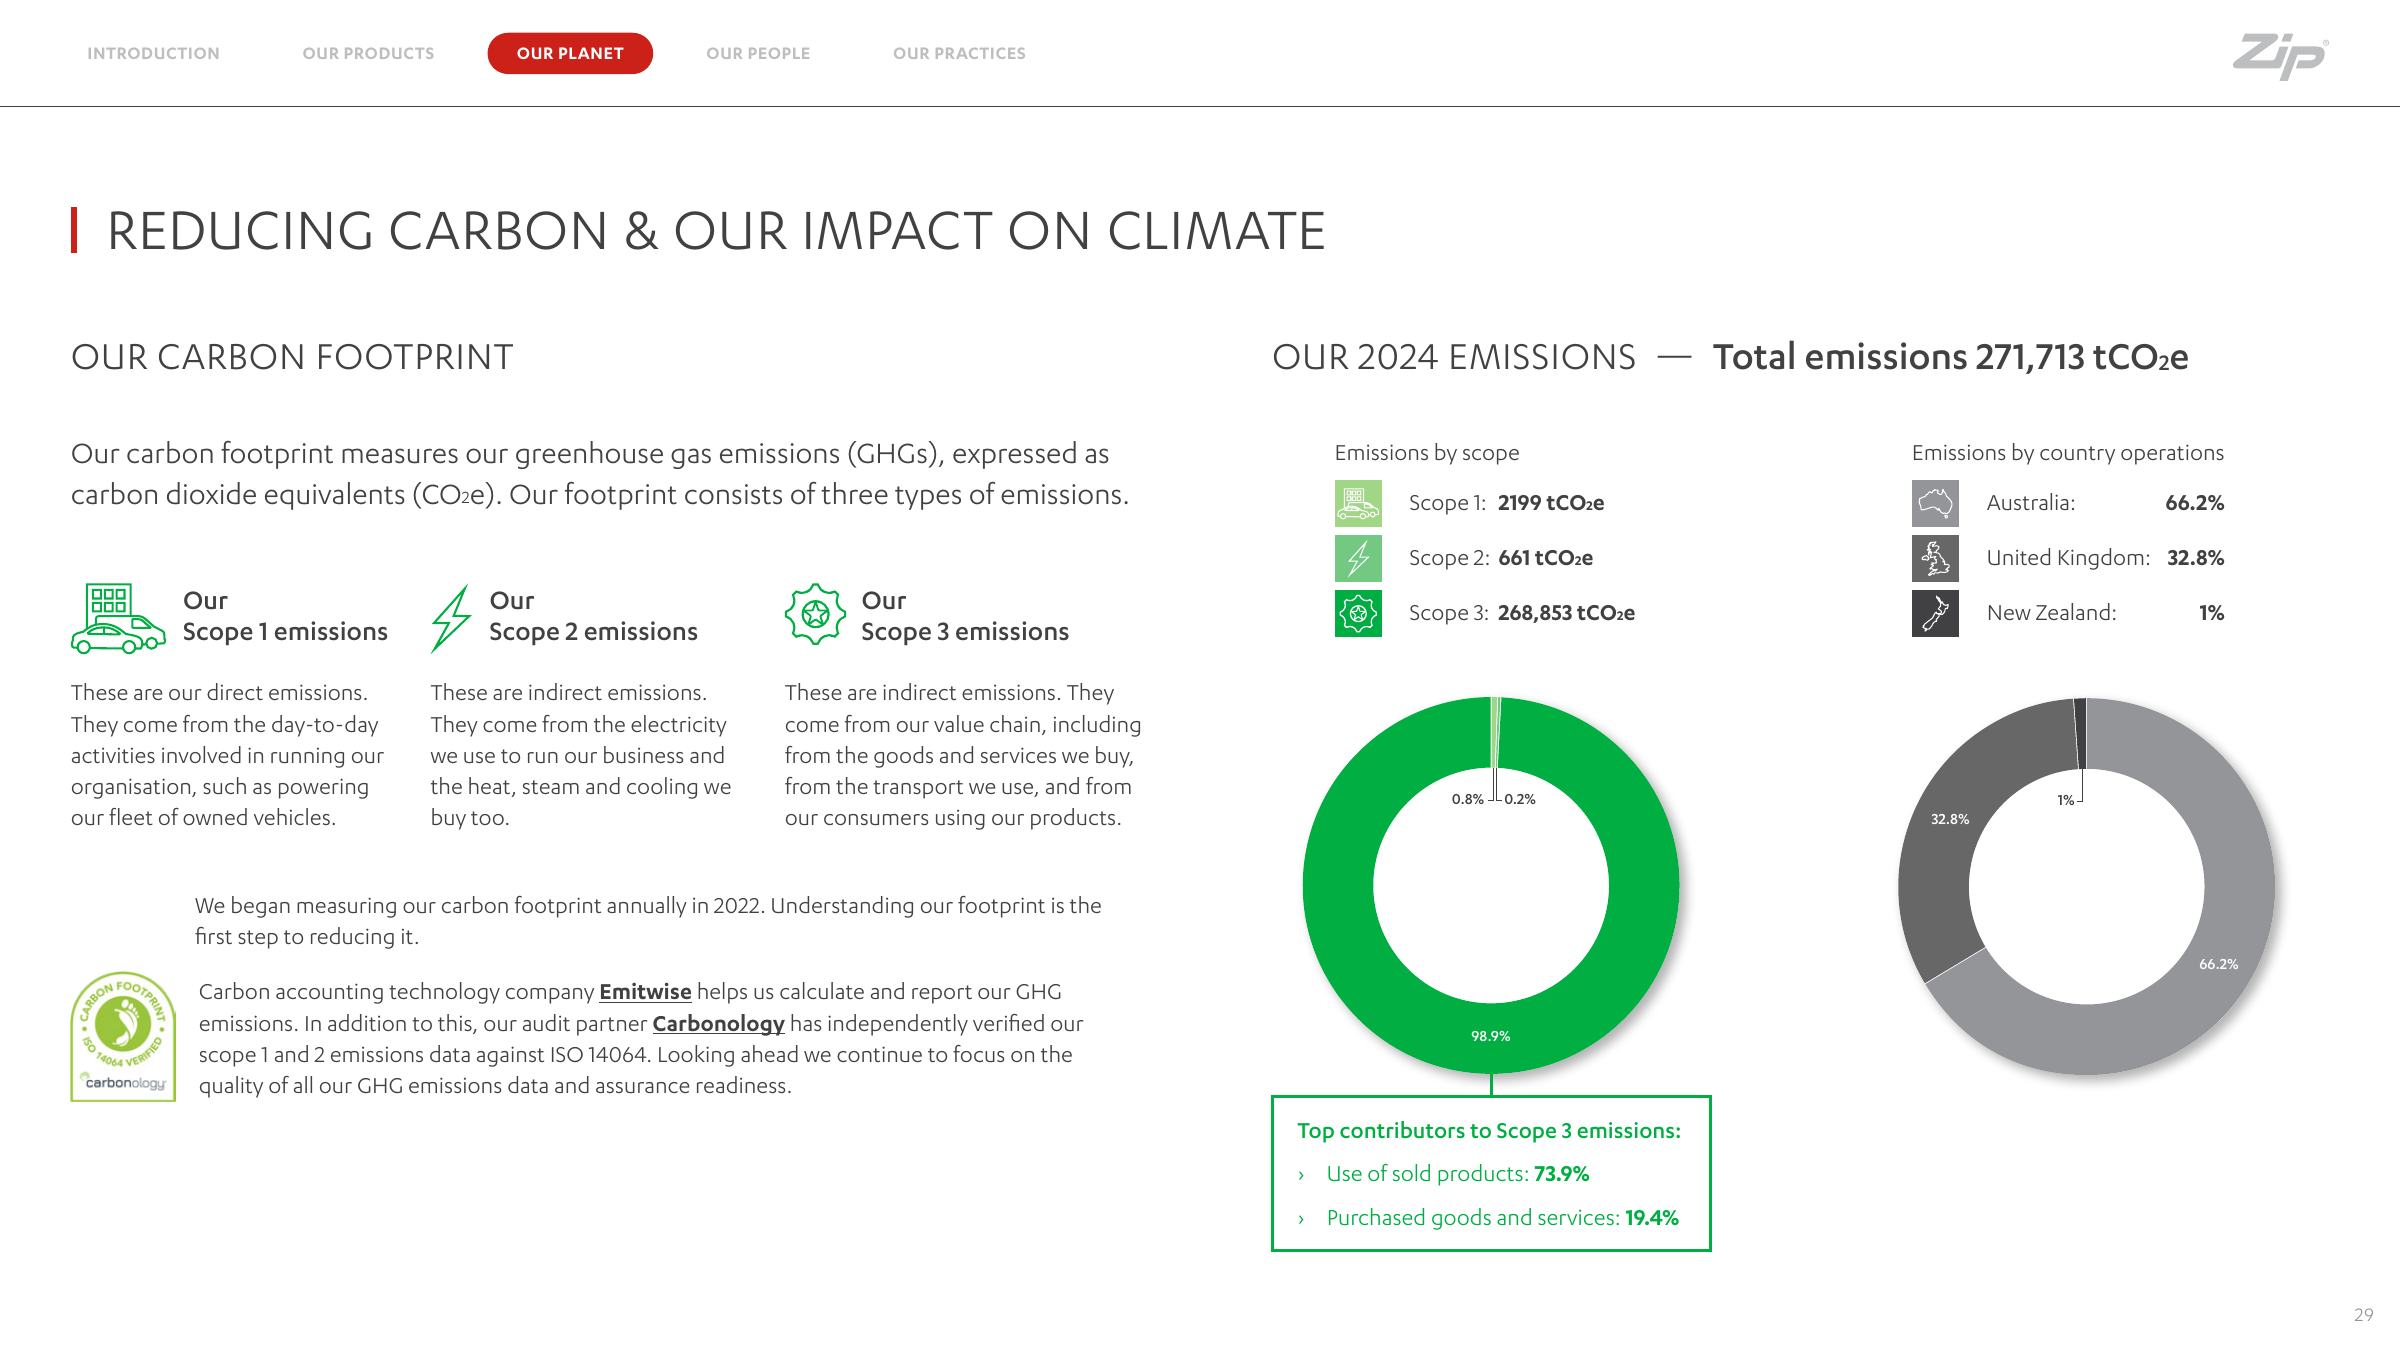Click the small Scope 3 legend gear icon

(x=1358, y=613)
